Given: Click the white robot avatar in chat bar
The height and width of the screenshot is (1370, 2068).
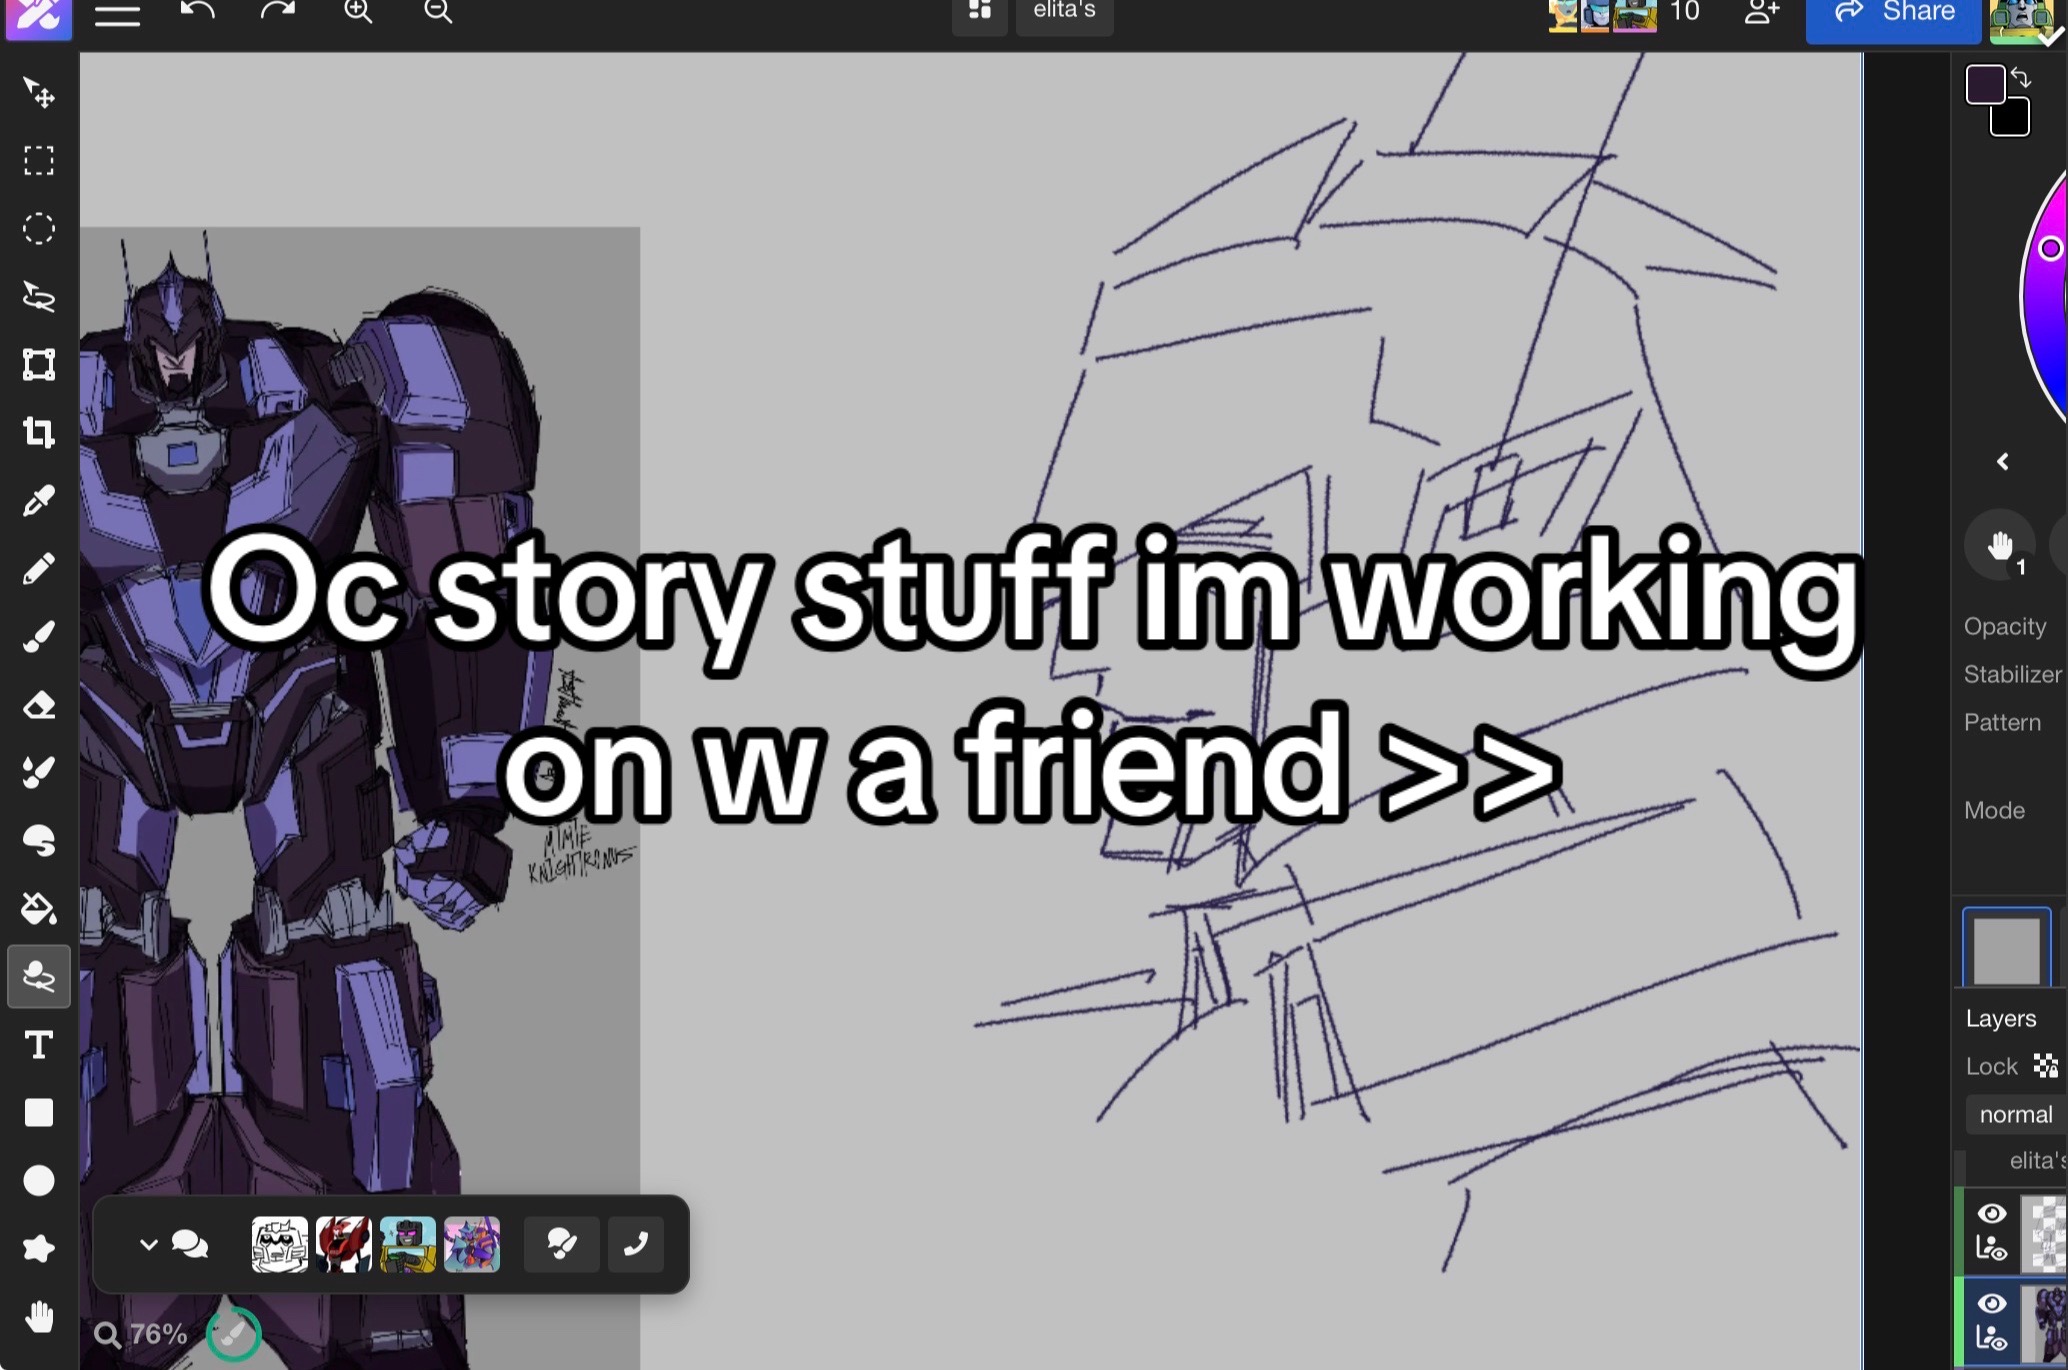Looking at the screenshot, I should coord(280,1244).
